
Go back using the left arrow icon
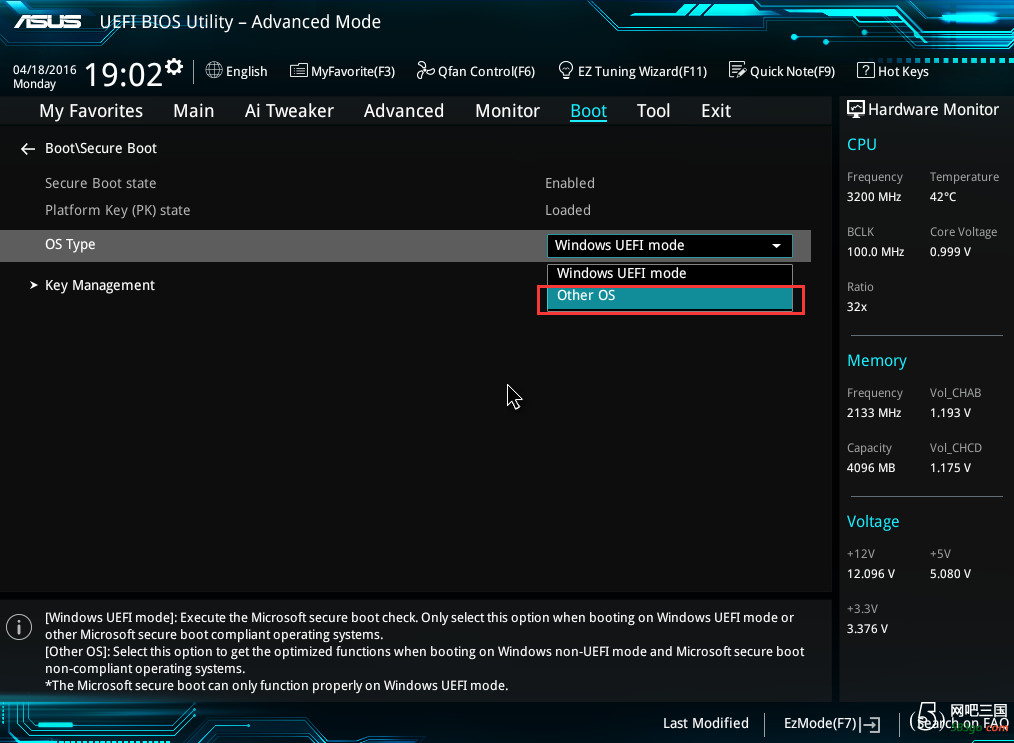pos(27,149)
